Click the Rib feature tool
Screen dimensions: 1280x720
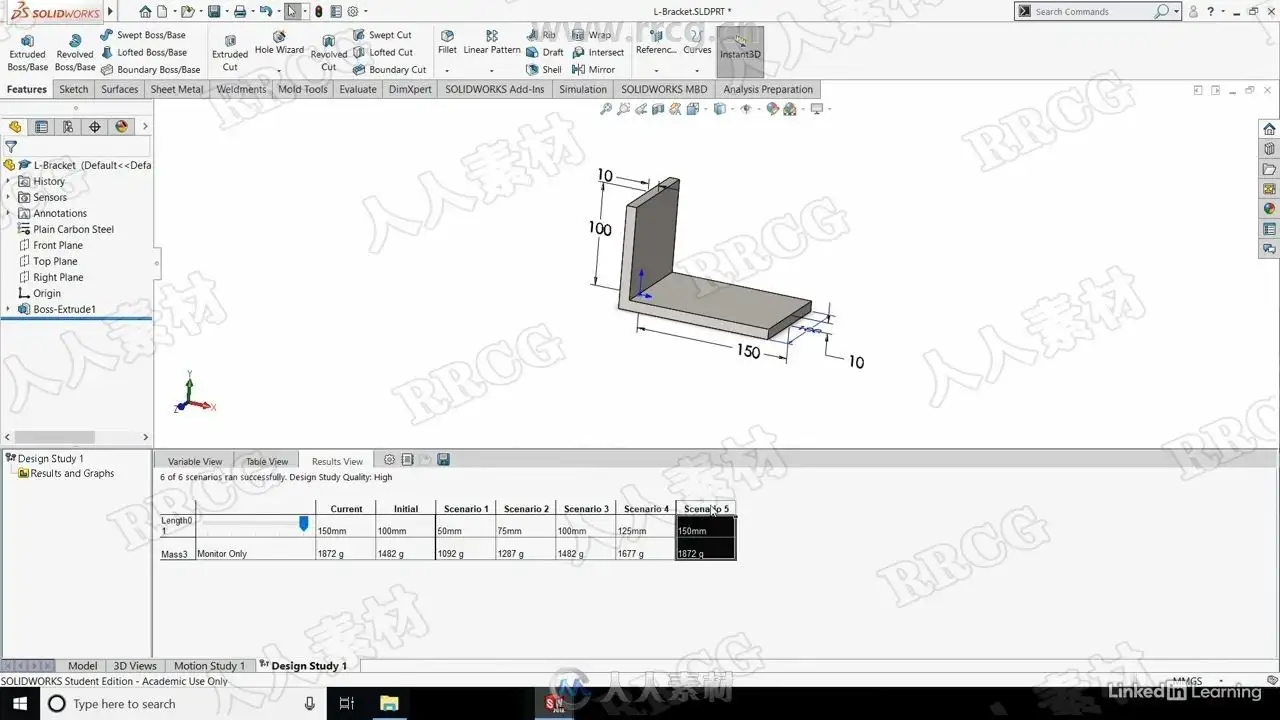coord(541,35)
